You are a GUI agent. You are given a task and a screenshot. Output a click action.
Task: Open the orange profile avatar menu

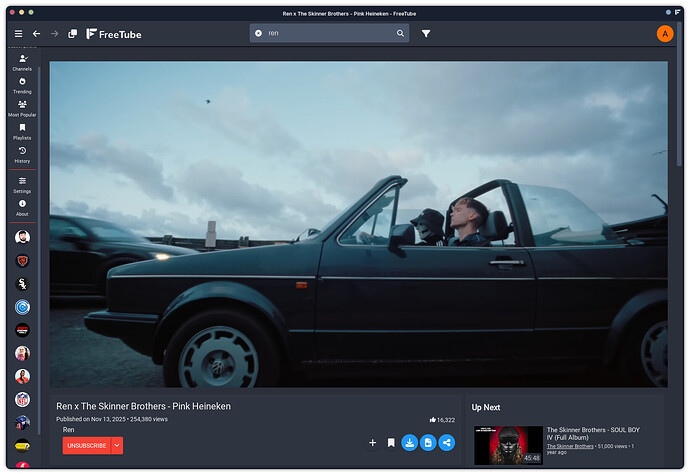[x=665, y=33]
